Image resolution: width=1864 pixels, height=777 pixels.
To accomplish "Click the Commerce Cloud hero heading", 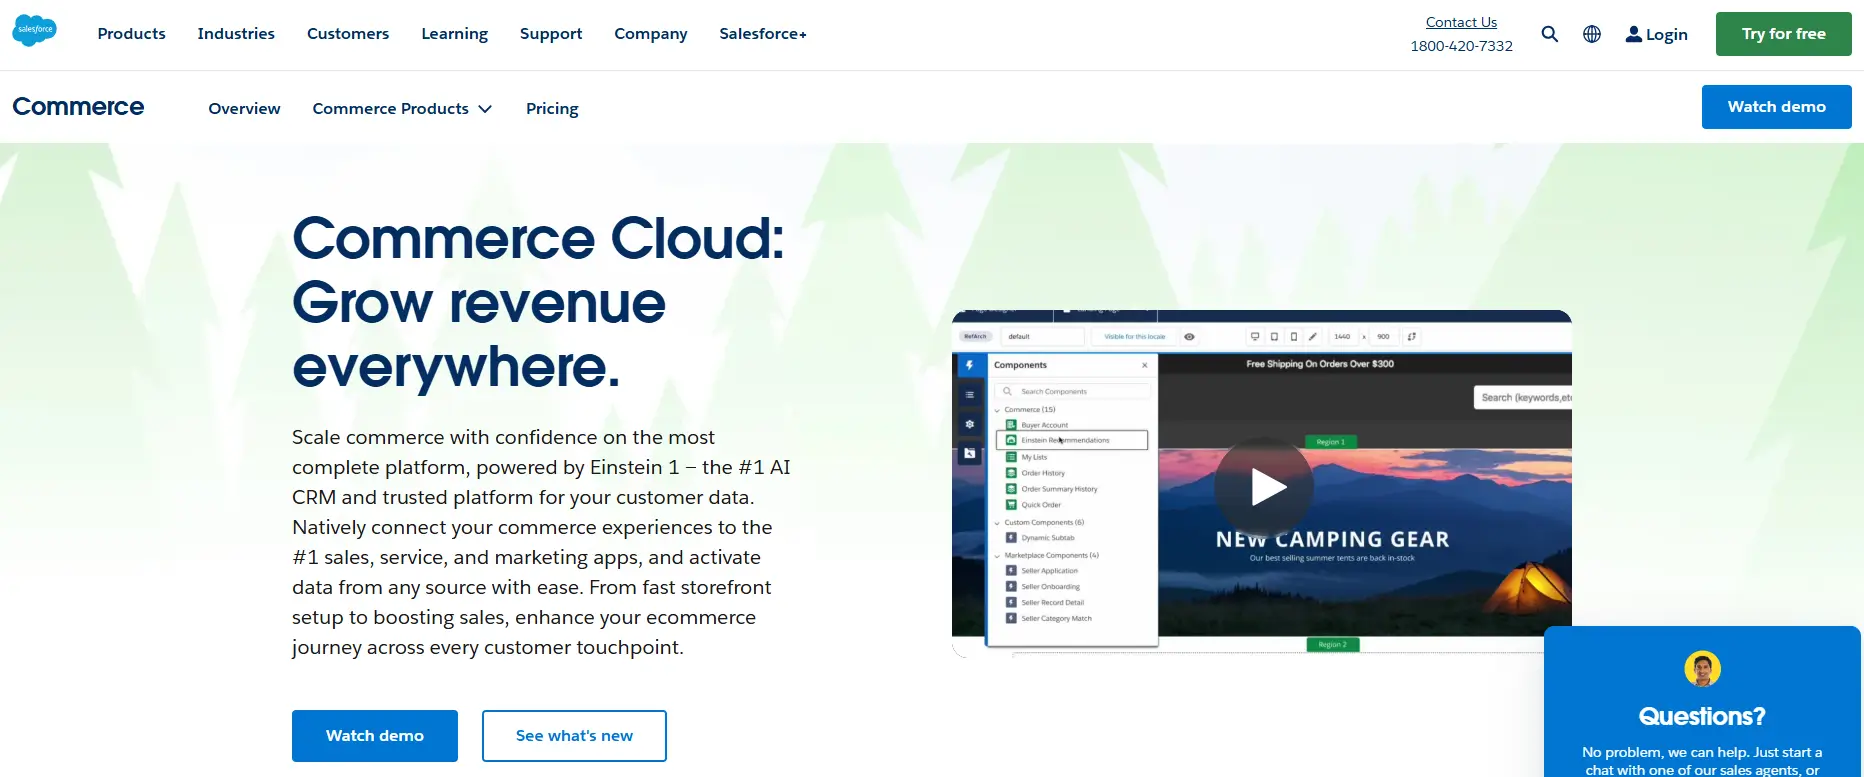I will point(539,302).
